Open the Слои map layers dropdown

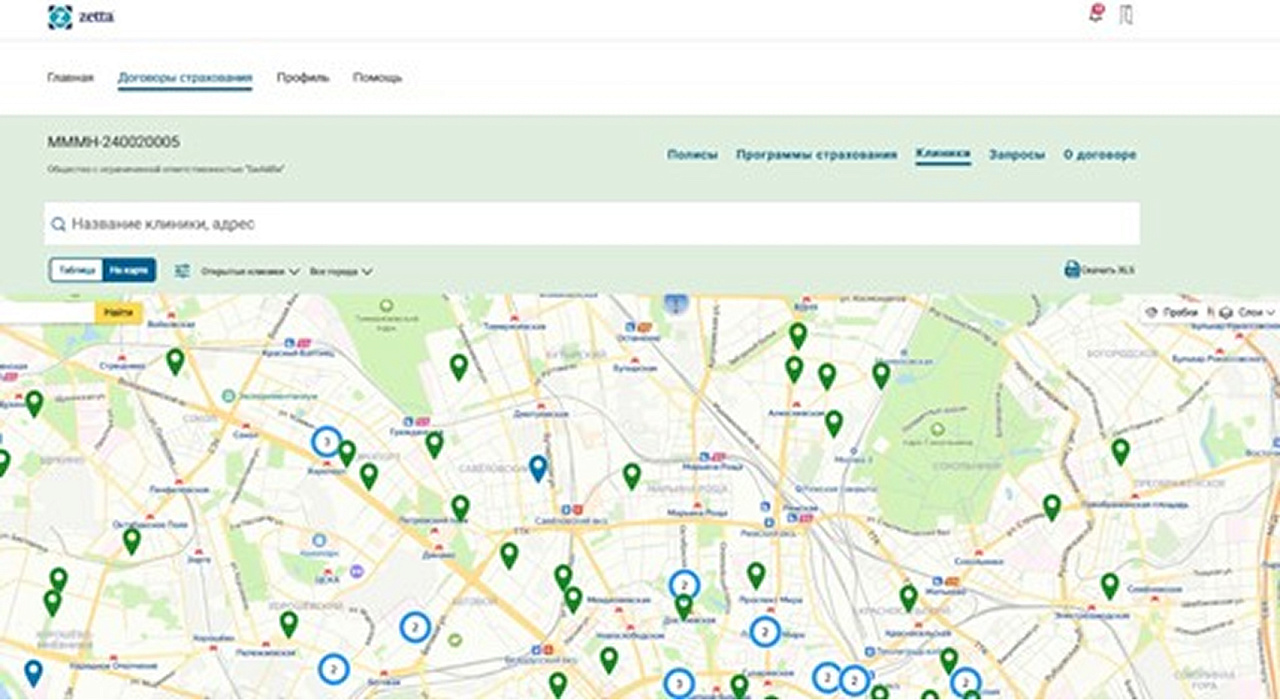pos(1249,312)
